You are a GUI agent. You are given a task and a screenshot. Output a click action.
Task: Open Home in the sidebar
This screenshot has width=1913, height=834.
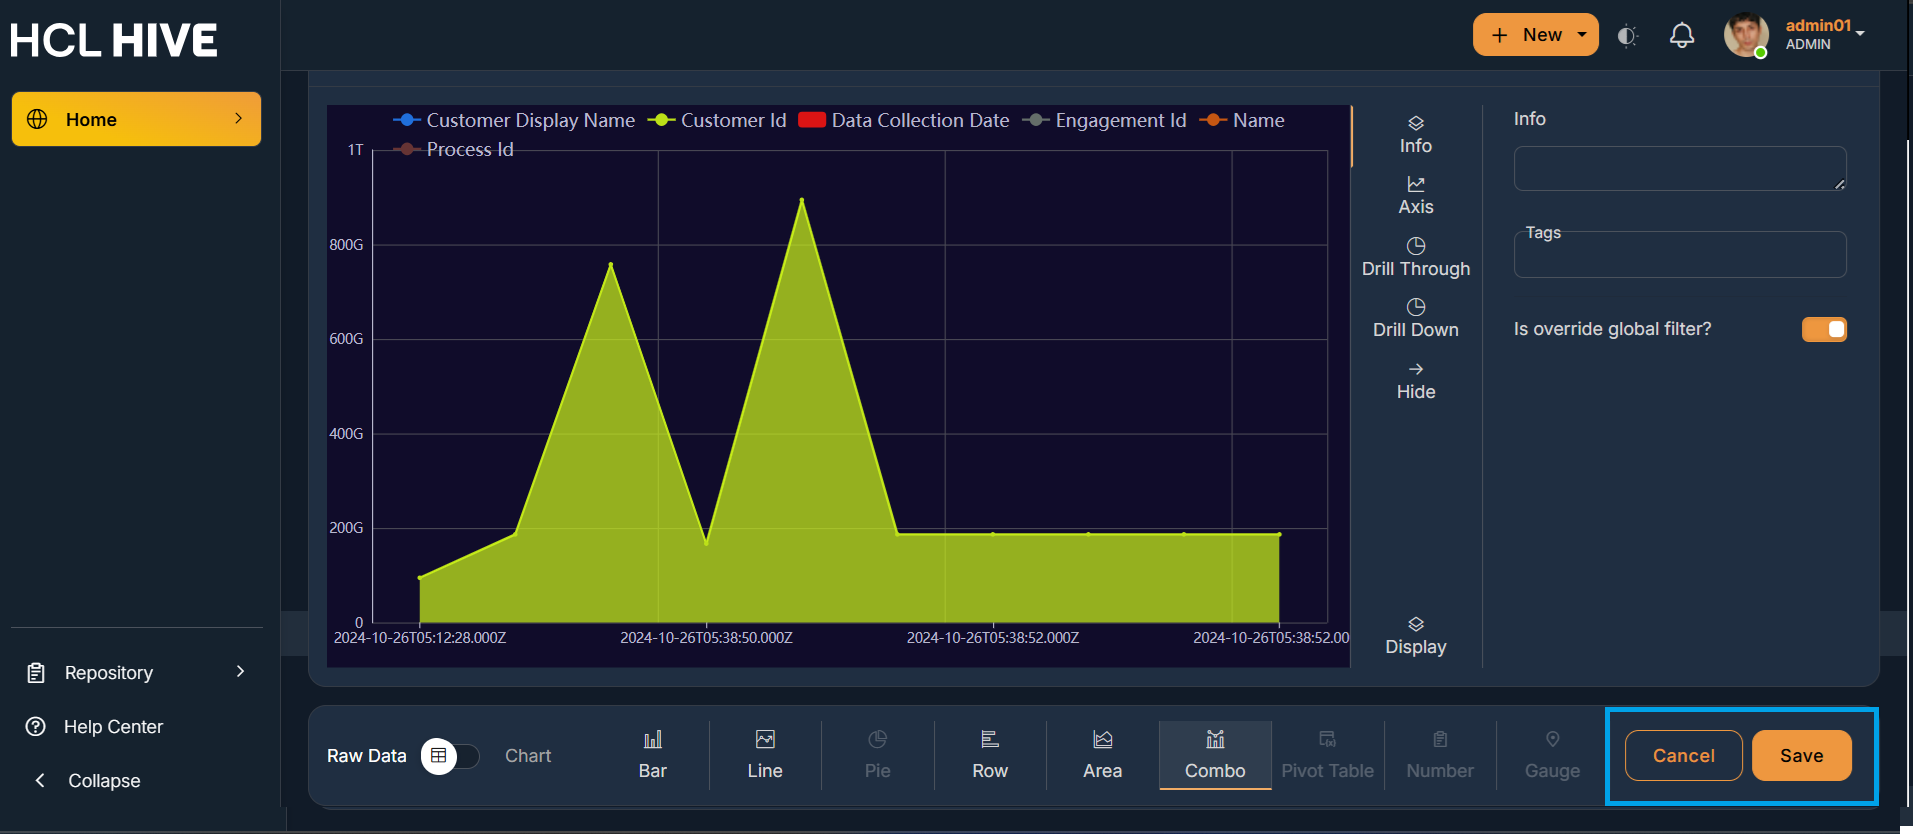click(x=136, y=119)
